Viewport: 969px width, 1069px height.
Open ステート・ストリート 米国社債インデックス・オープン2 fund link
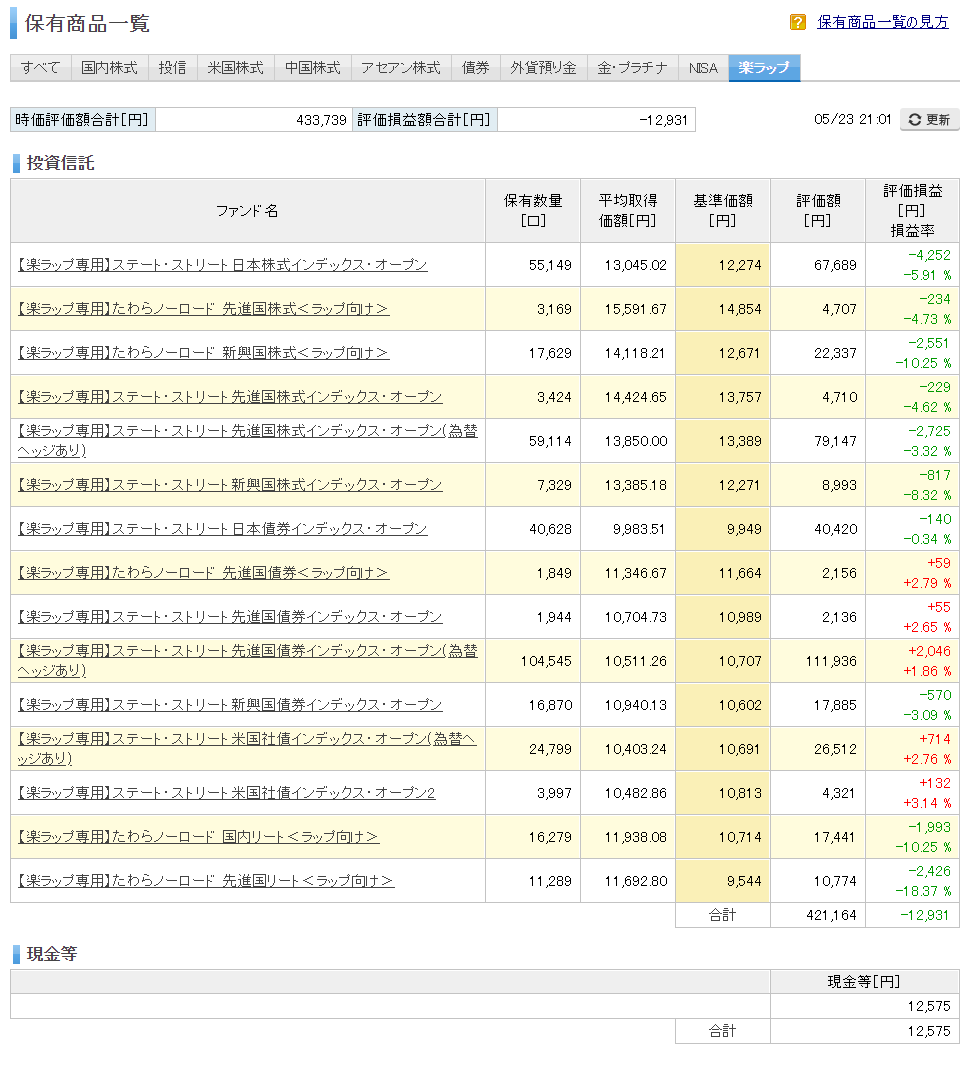pos(226,792)
